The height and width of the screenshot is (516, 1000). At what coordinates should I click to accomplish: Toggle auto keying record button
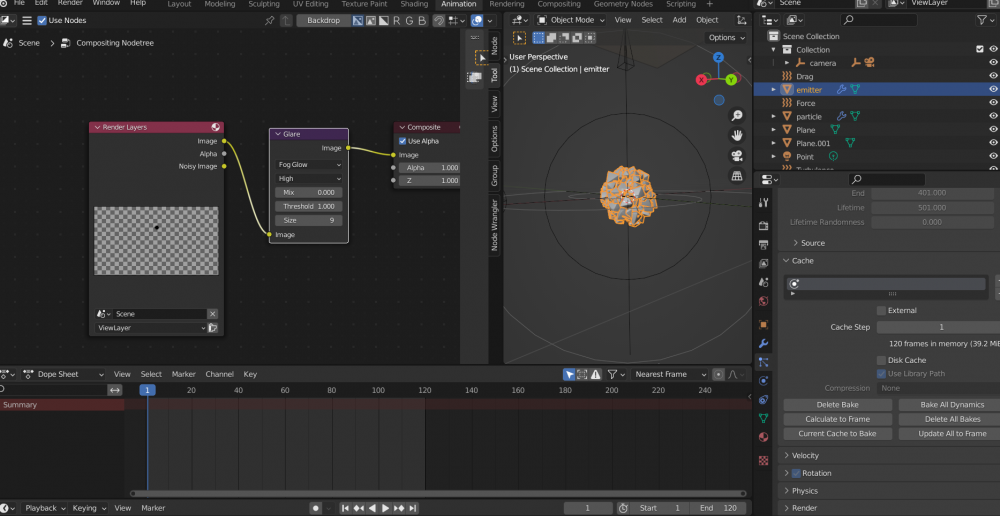click(315, 508)
